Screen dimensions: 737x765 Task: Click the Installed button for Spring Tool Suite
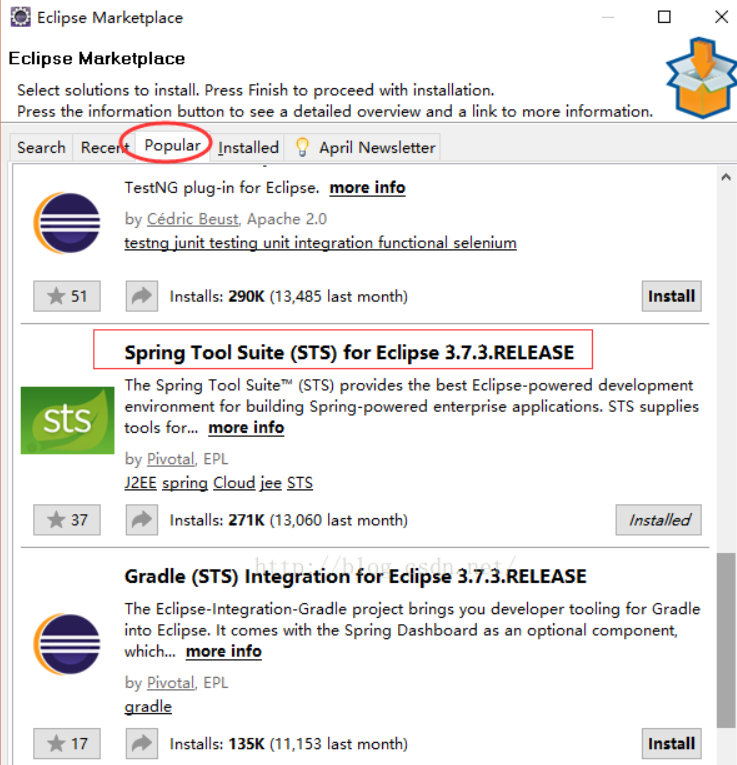pyautogui.click(x=658, y=520)
